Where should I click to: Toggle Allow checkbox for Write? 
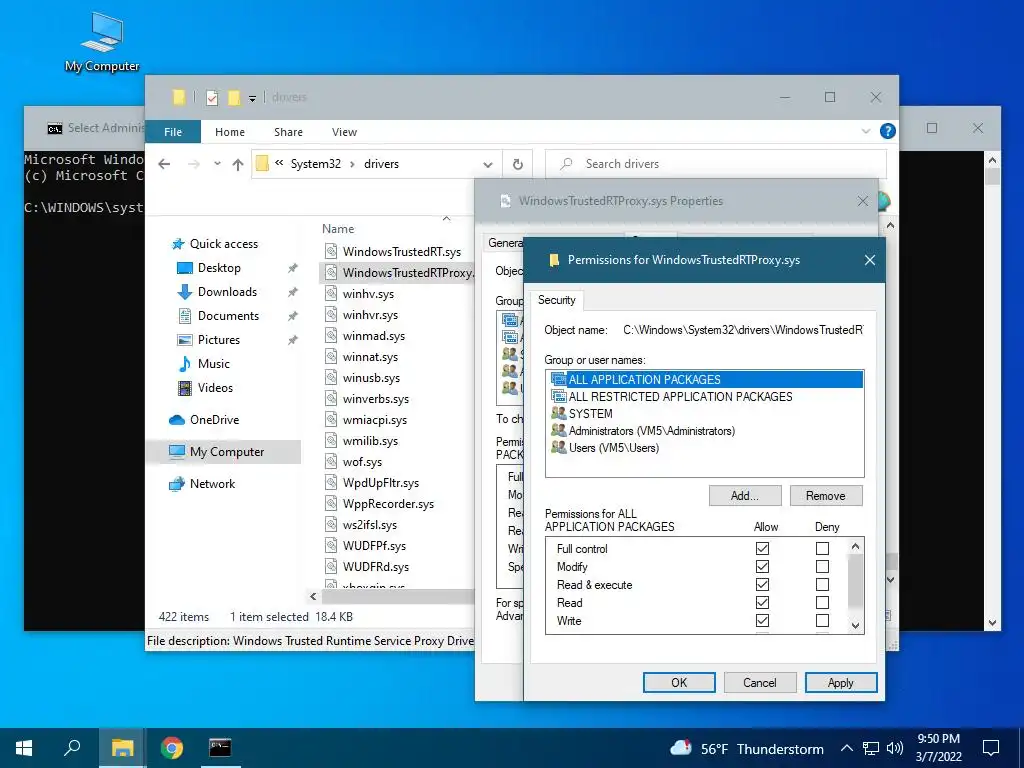[762, 621]
